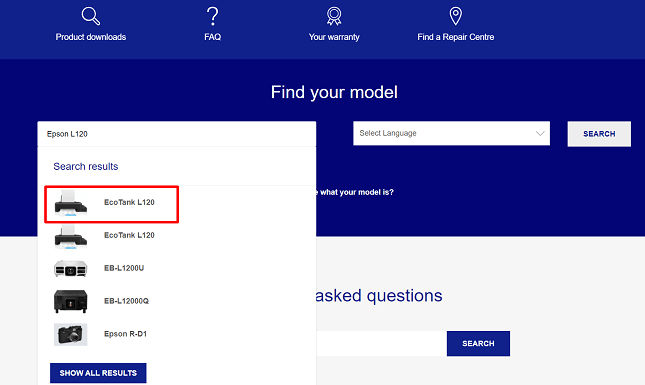Click the Epson R-D1 camera thumbnail
Viewport: 645px width, 385px height.
[x=71, y=334]
